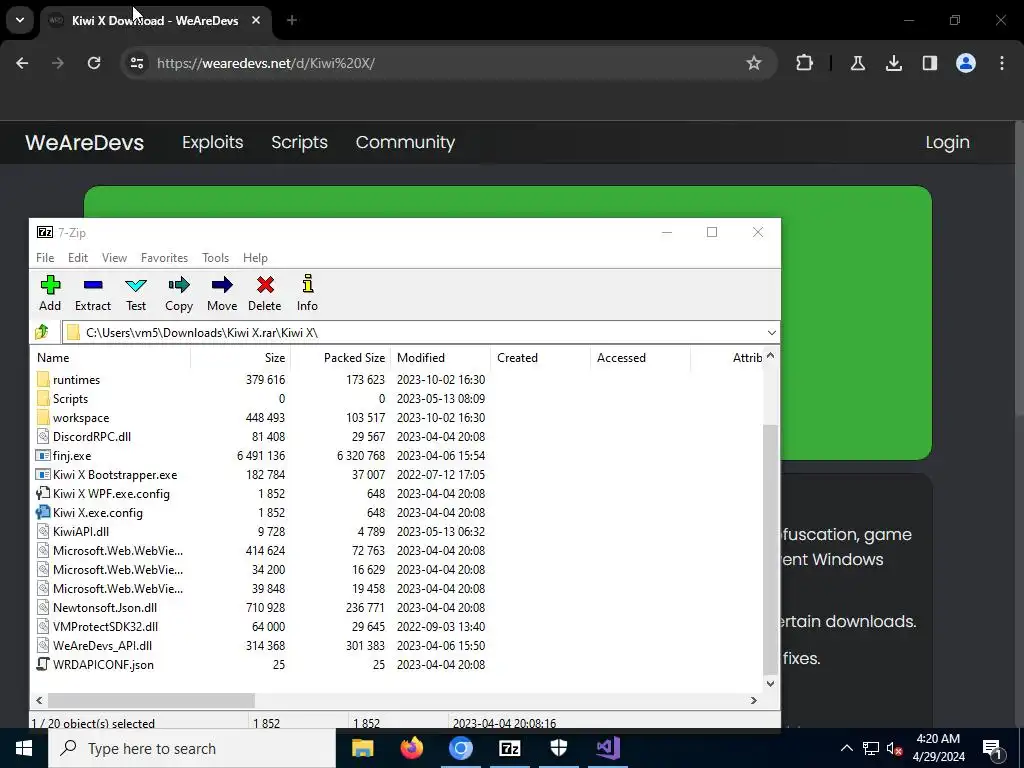Open the File menu in 7-Zip

pyautogui.click(x=45, y=258)
